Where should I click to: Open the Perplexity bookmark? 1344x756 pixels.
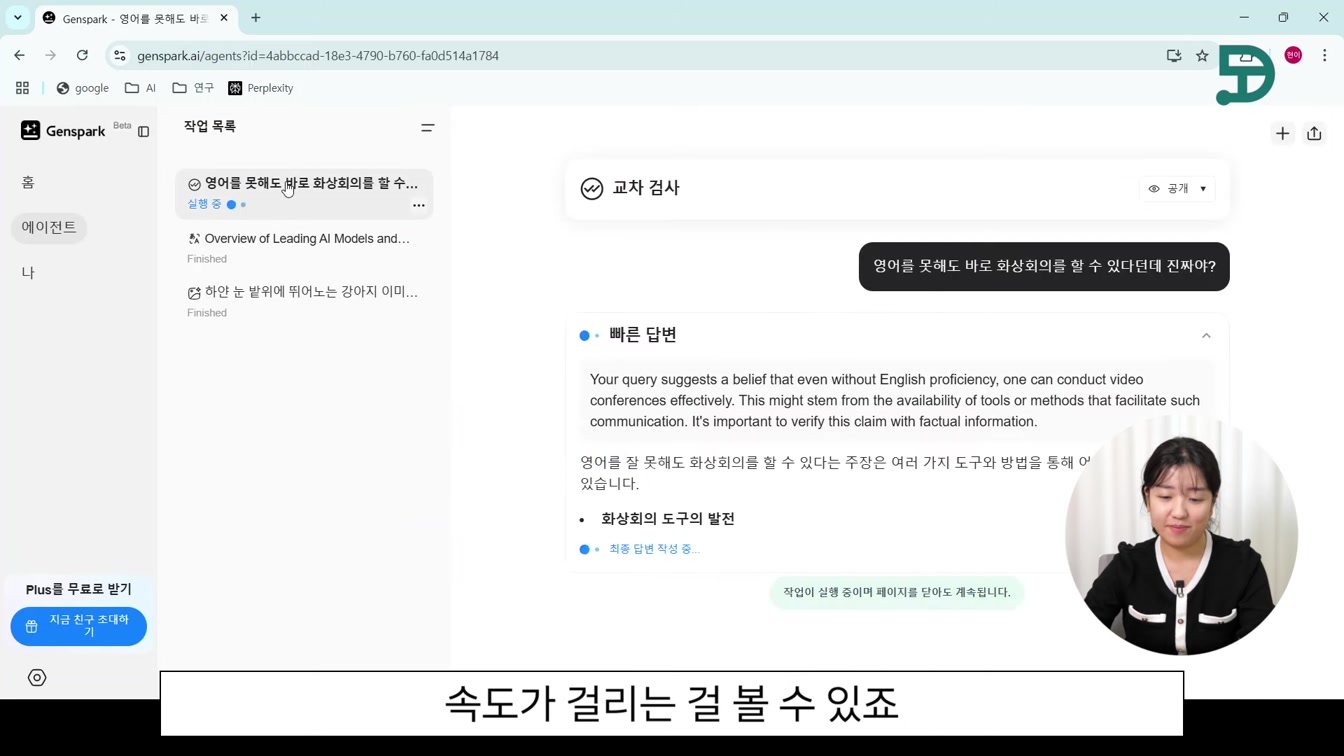[261, 88]
